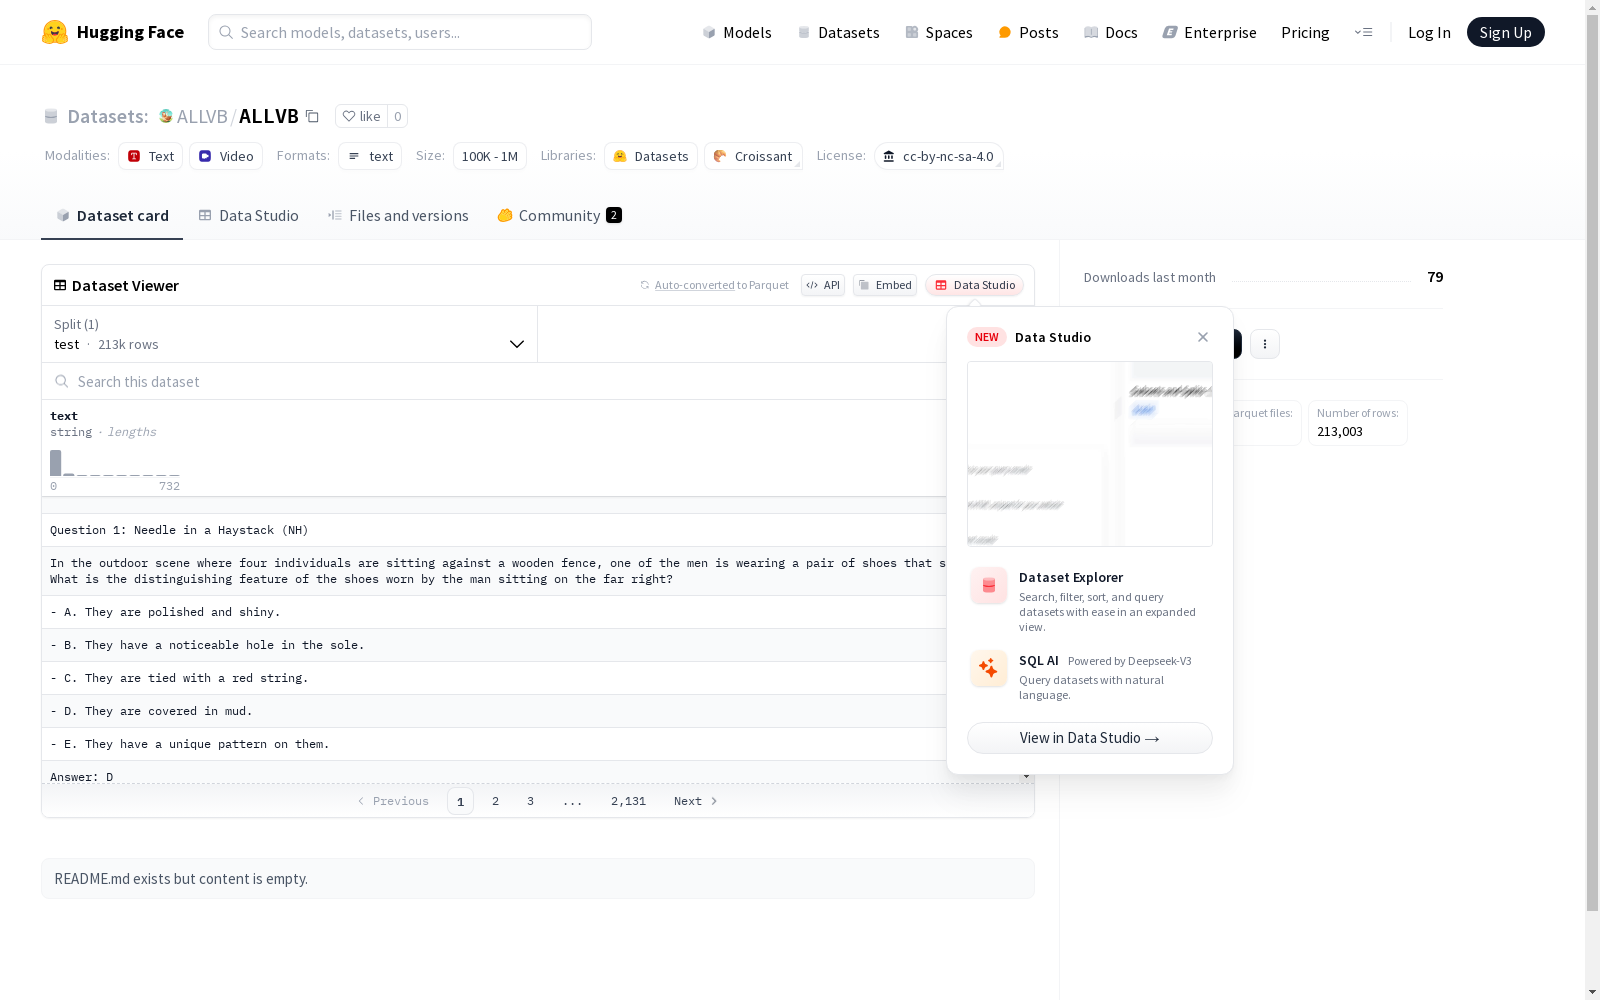
Task: Click the Dataset Explorer icon
Action: [x=989, y=586]
